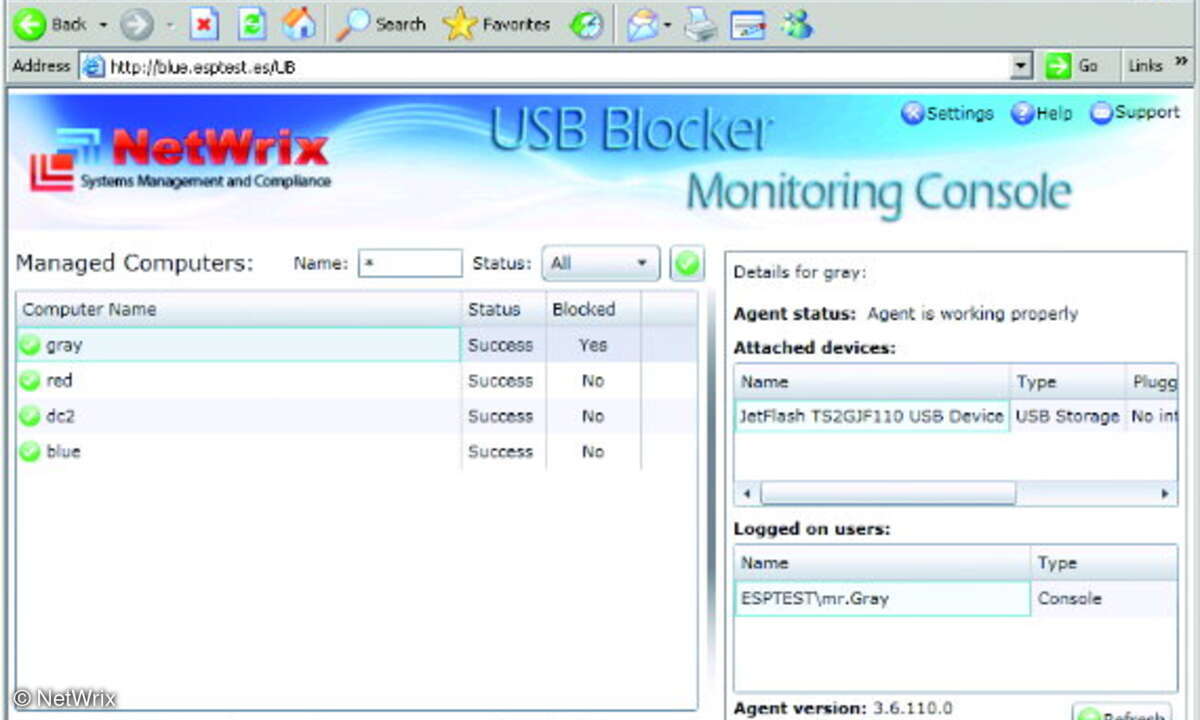Image resolution: width=1200 pixels, height=720 pixels.
Task: Sort by Blocked column header
Action: (592, 309)
